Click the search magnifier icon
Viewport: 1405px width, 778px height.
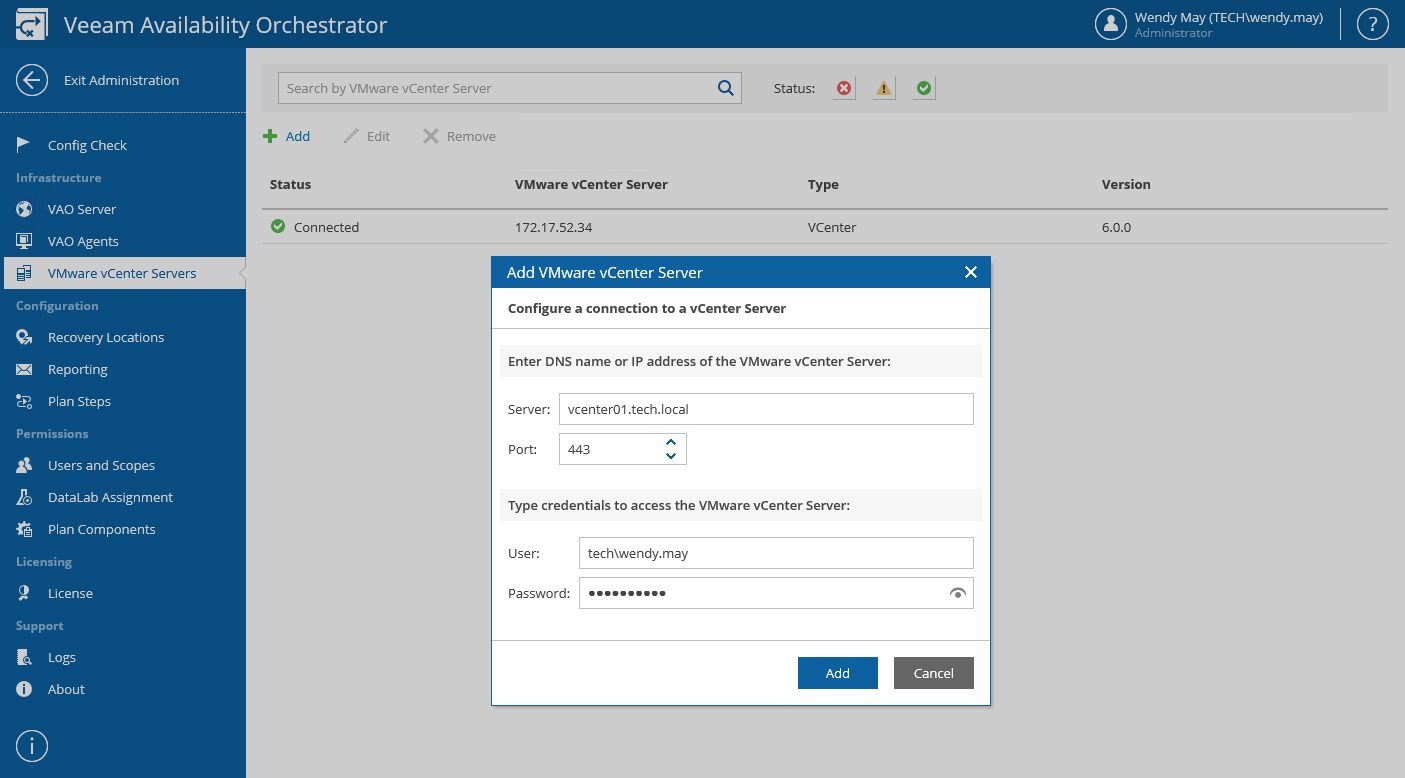[x=726, y=88]
